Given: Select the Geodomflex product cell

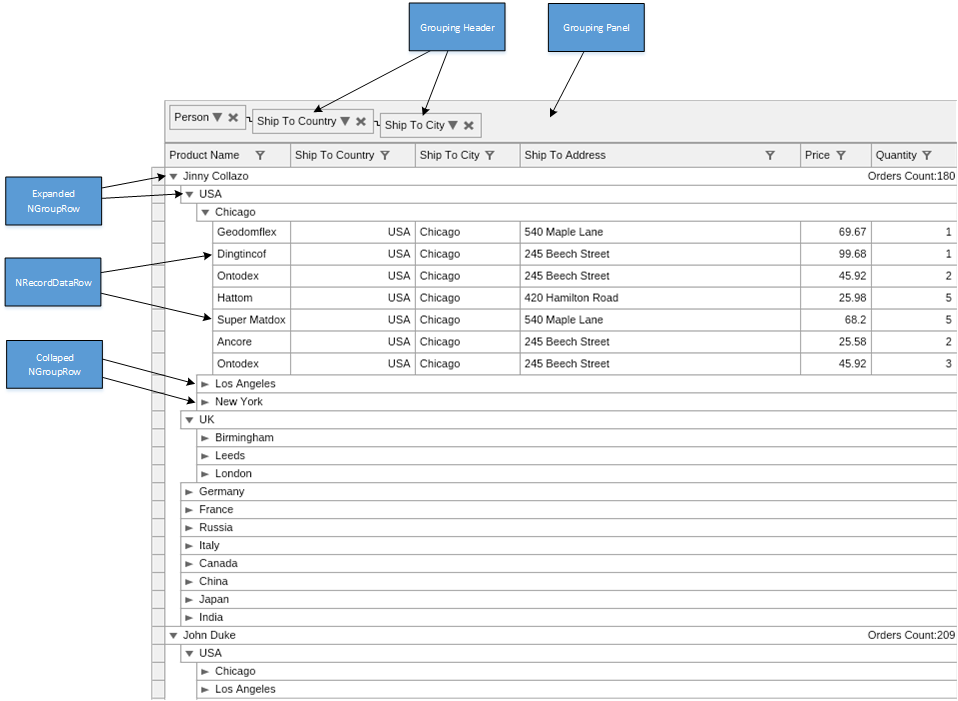Looking at the screenshot, I should click(247, 232).
